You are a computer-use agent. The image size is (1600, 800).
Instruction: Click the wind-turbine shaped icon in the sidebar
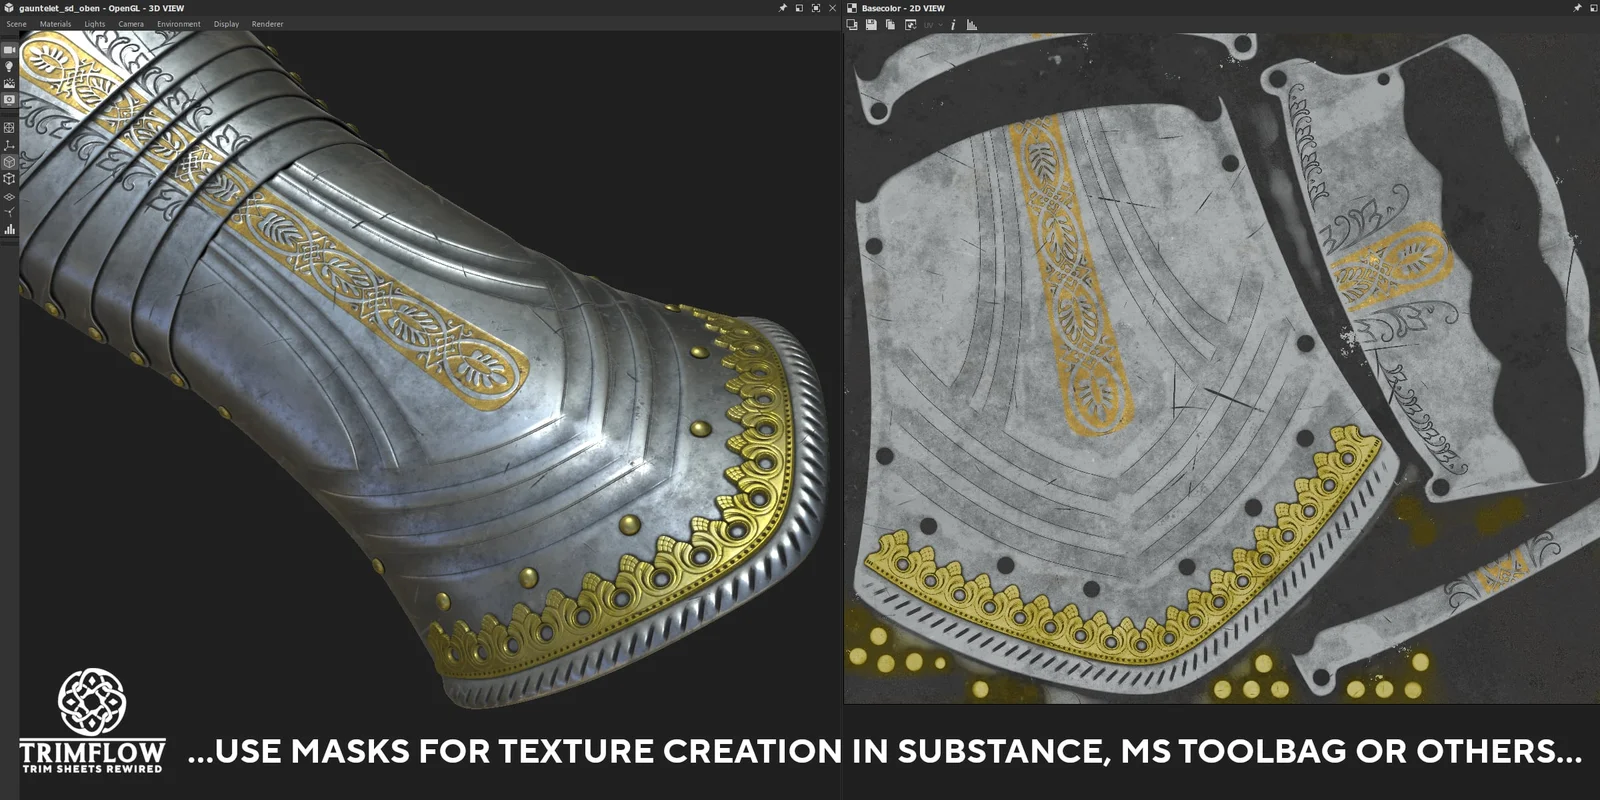coord(9,212)
